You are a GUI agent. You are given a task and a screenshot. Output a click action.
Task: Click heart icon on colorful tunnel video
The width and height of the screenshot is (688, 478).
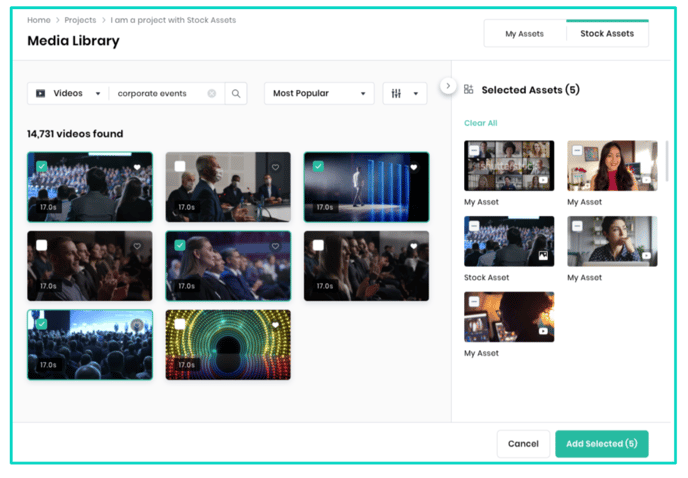tap(275, 325)
